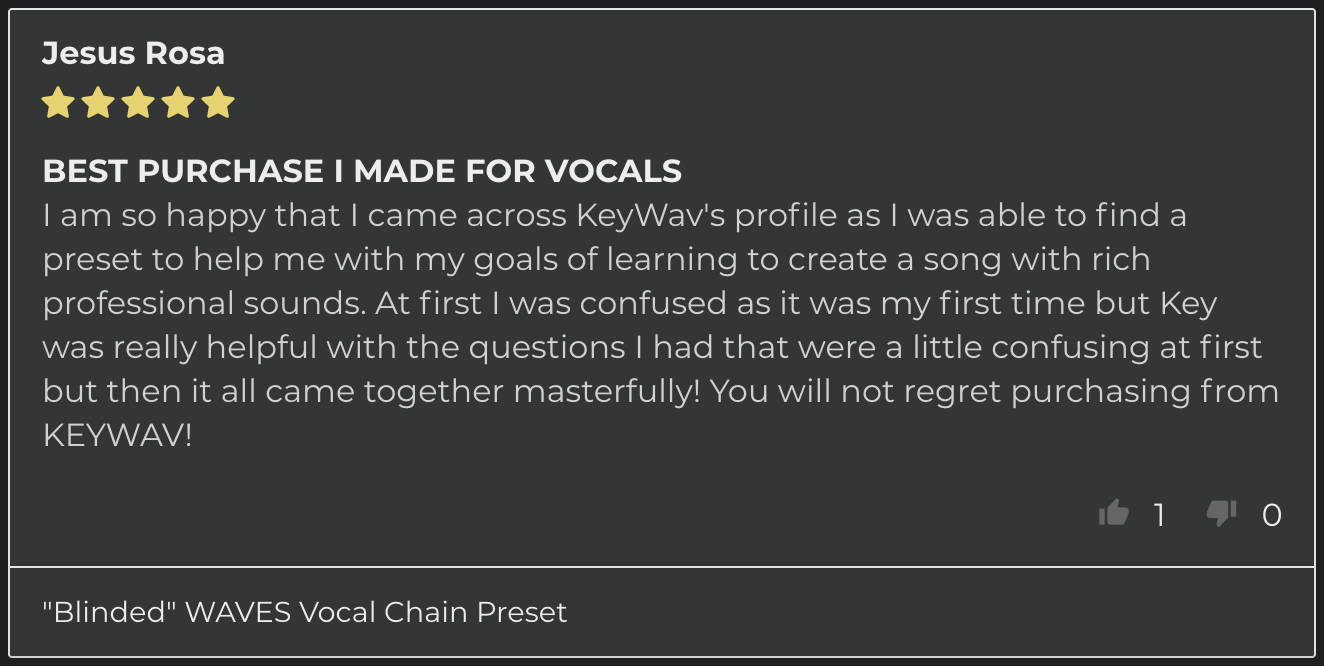Select the fifth rating star
The image size is (1324, 666).
[218, 103]
